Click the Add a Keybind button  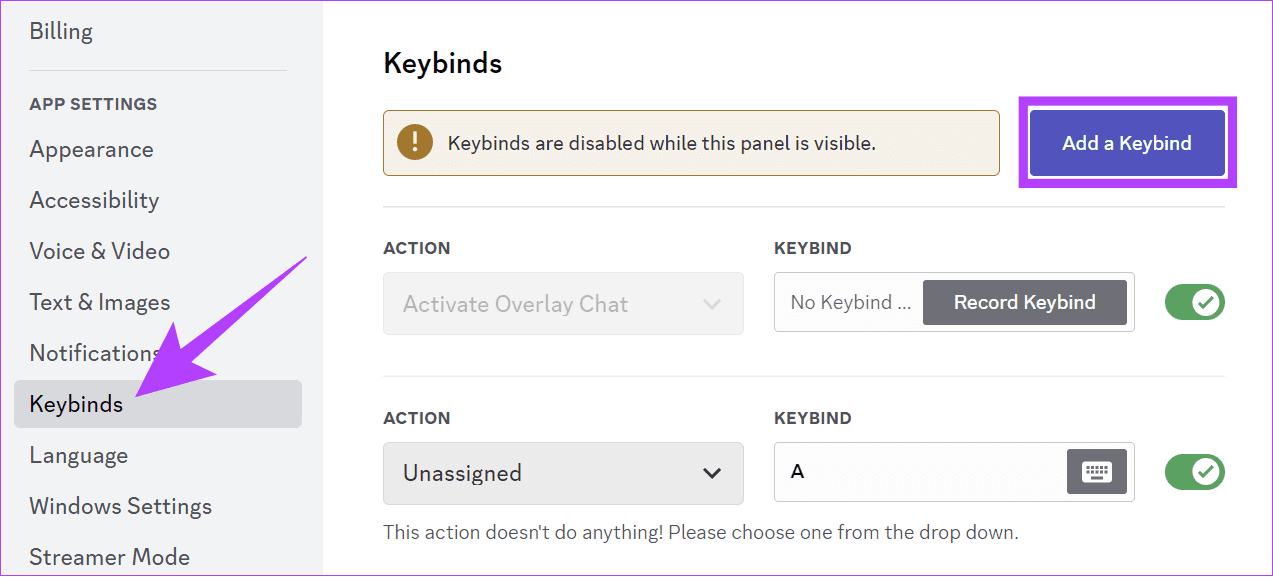pyautogui.click(x=1126, y=142)
